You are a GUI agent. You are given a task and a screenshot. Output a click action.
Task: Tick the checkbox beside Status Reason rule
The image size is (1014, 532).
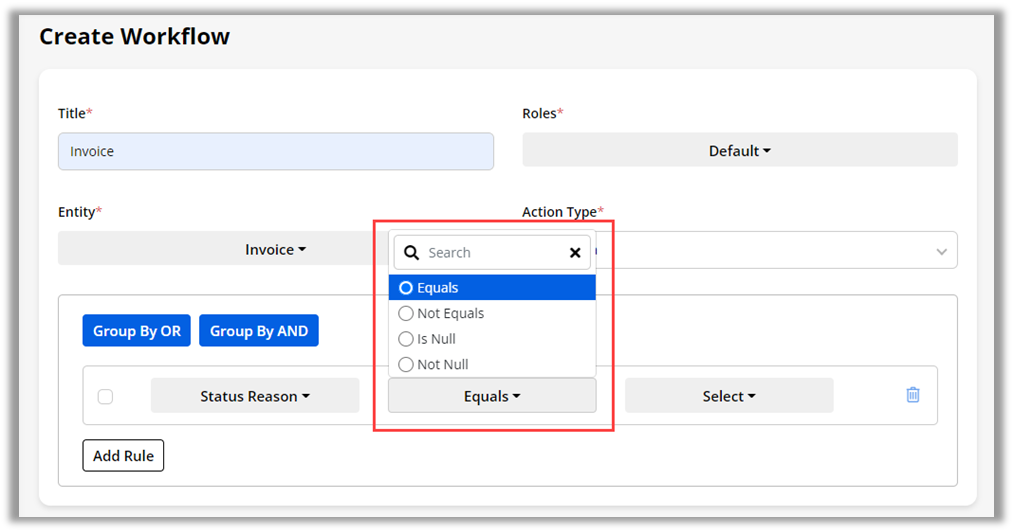[x=105, y=397]
